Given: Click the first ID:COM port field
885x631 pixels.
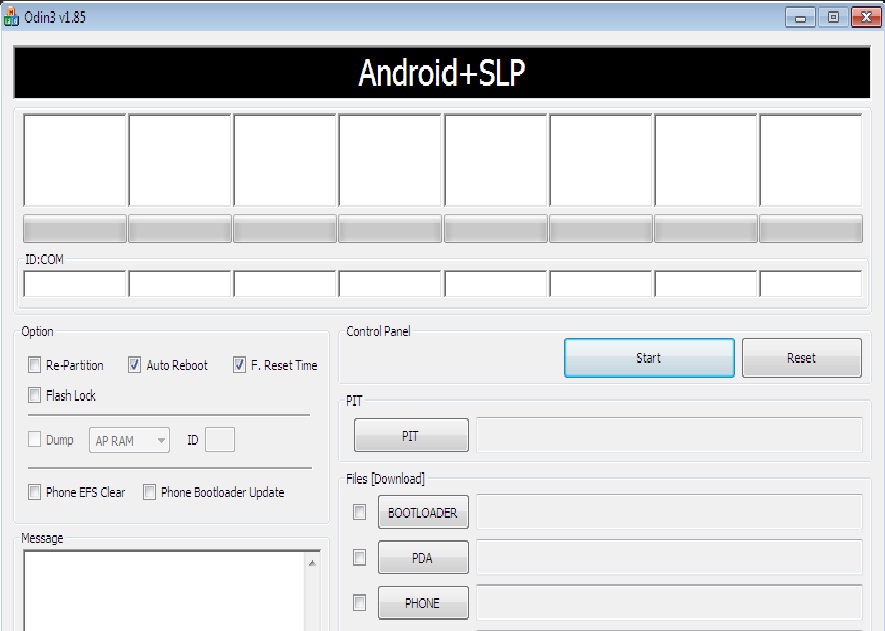Looking at the screenshot, I should tap(75, 284).
